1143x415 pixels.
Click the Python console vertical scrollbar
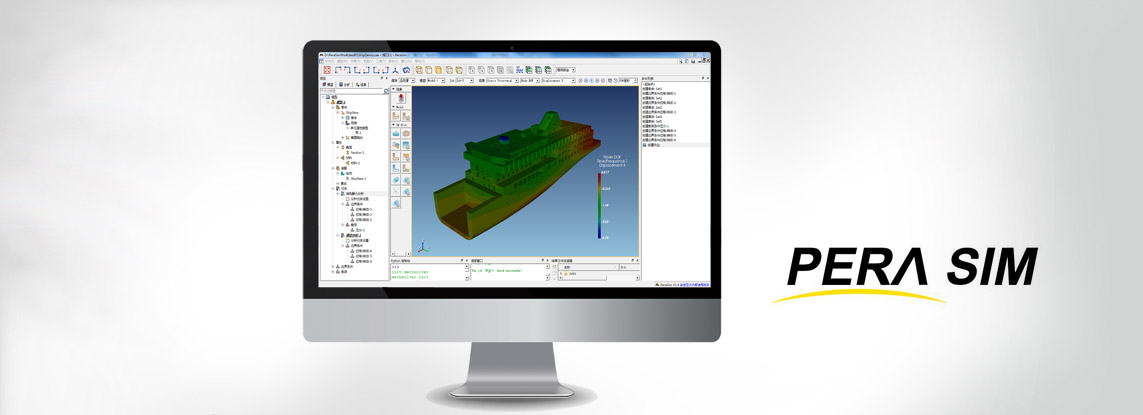(467, 272)
